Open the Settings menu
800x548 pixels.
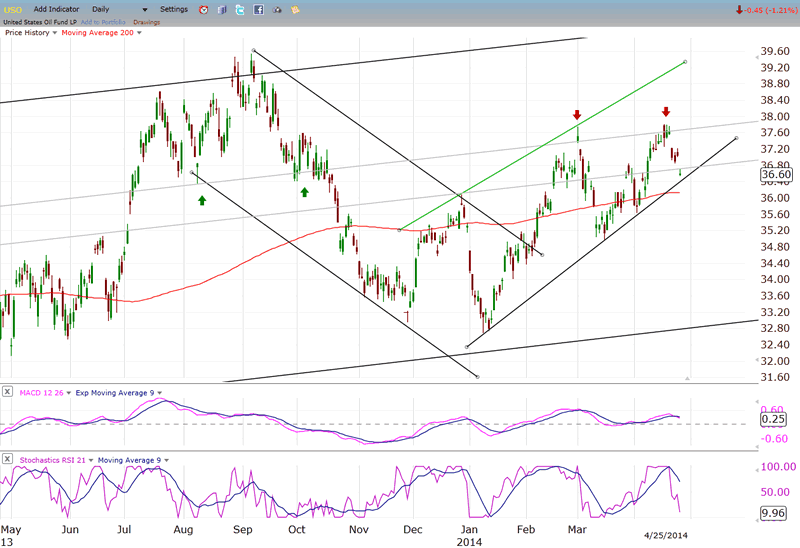[x=173, y=9]
